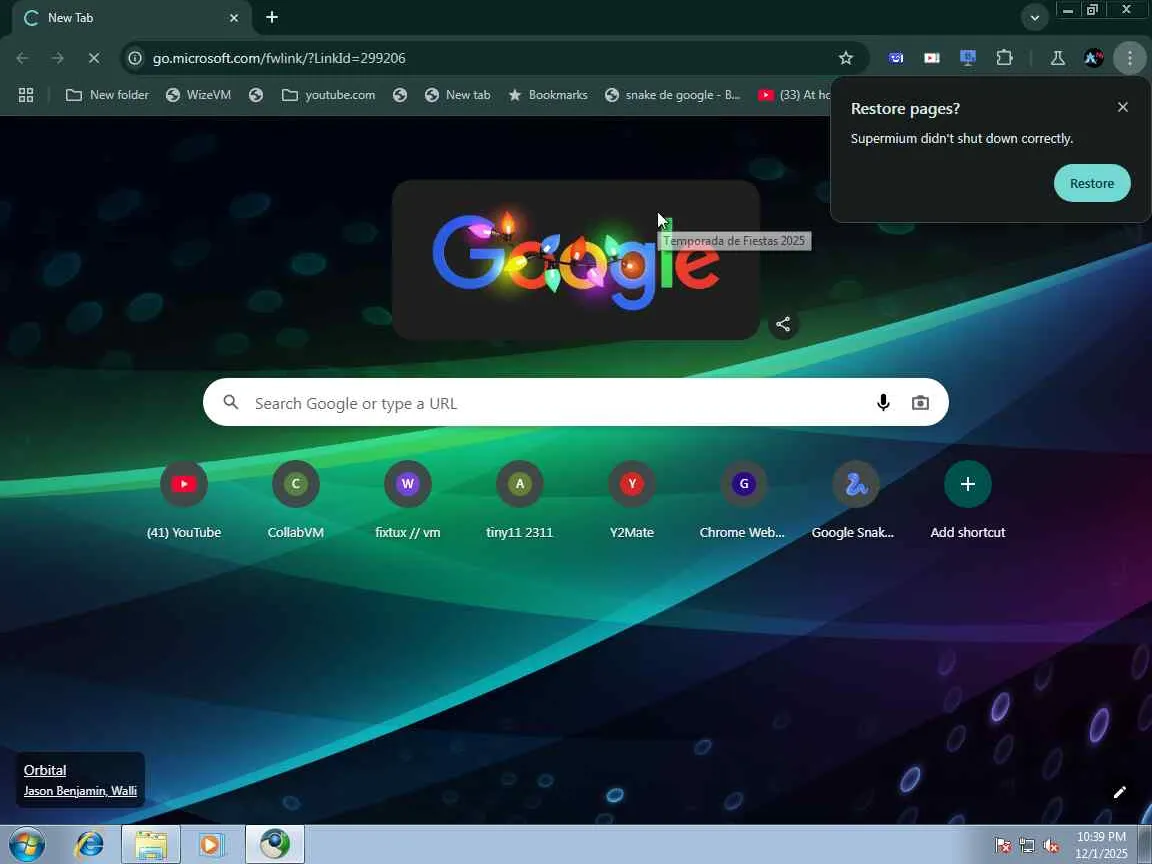Open the clock showing 10:39 PM

(x=1101, y=845)
